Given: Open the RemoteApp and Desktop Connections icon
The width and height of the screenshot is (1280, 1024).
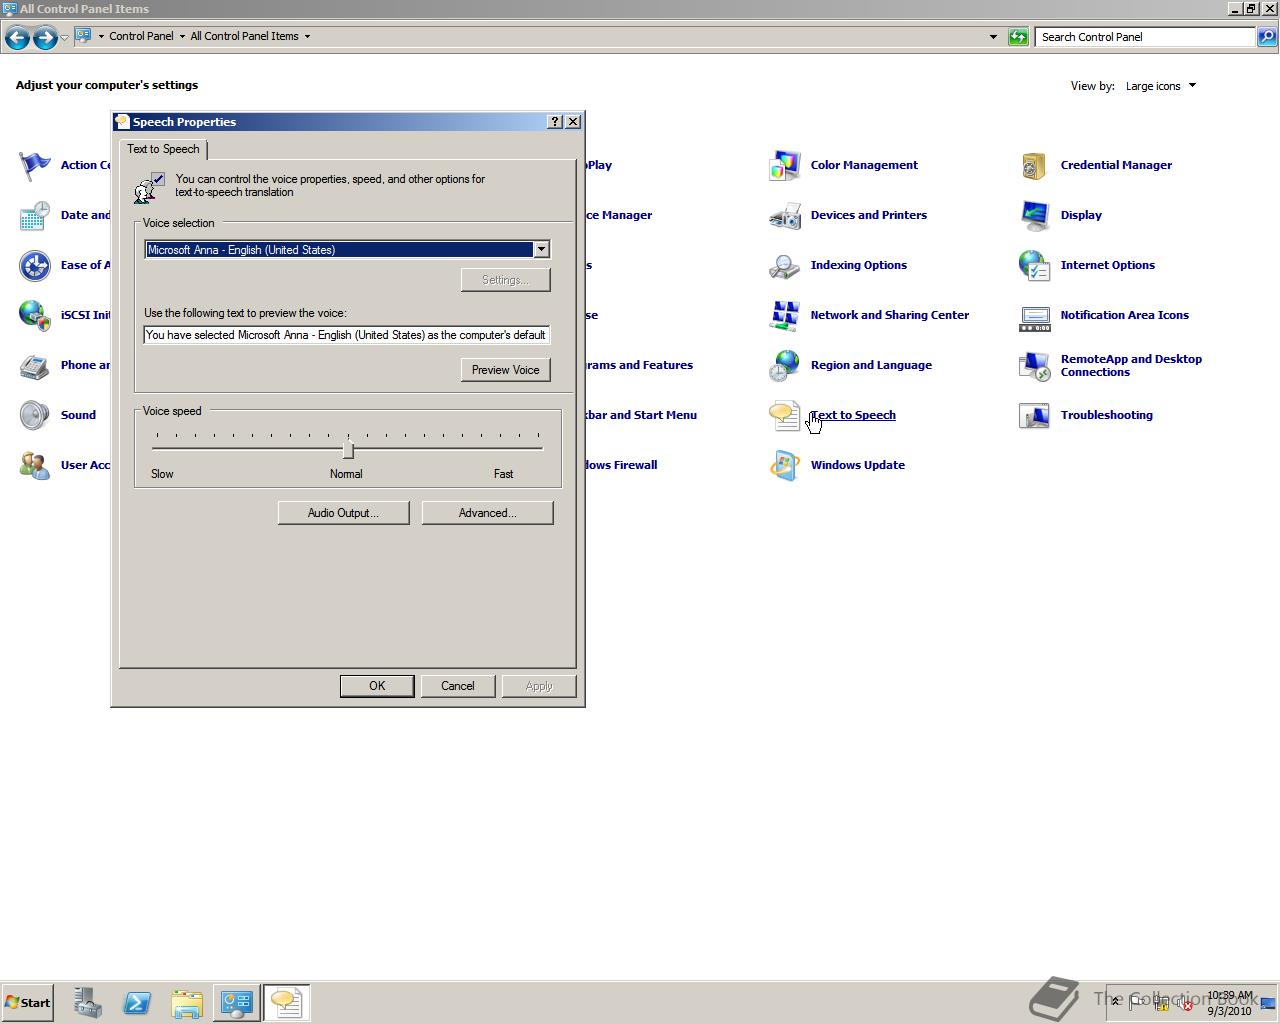Looking at the screenshot, I should [1035, 365].
